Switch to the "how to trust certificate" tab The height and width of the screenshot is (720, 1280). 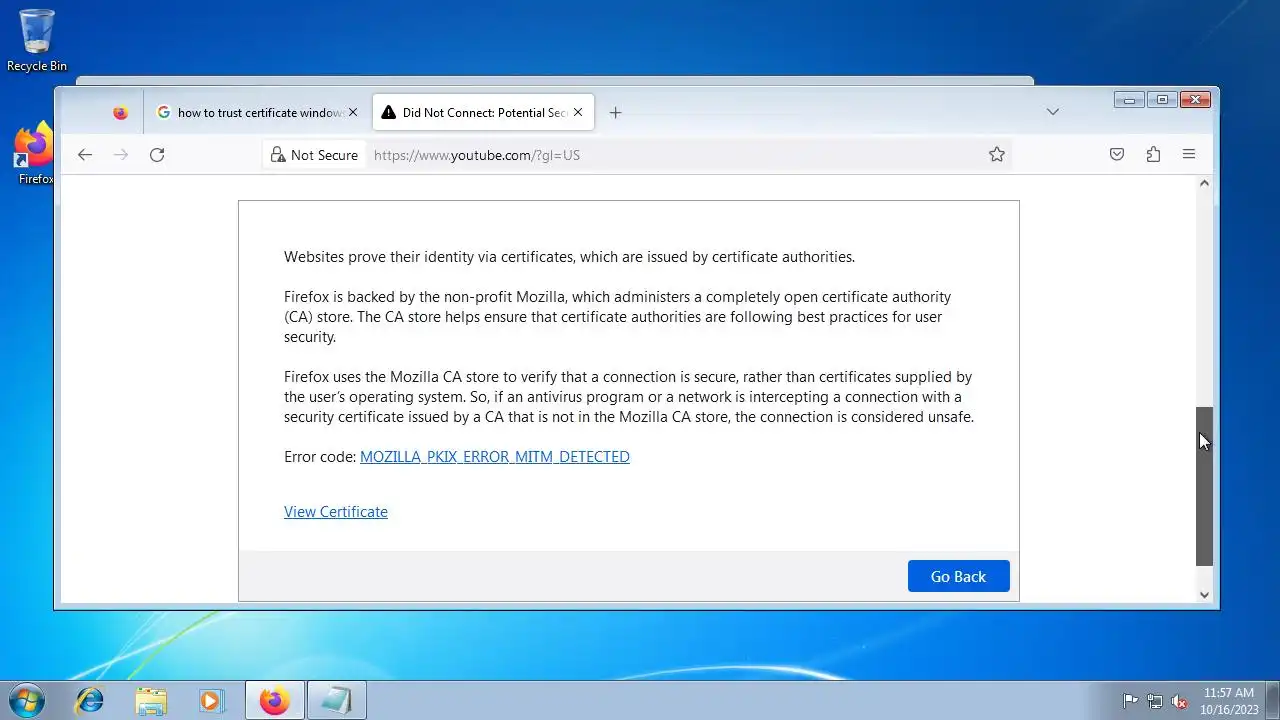click(256, 113)
